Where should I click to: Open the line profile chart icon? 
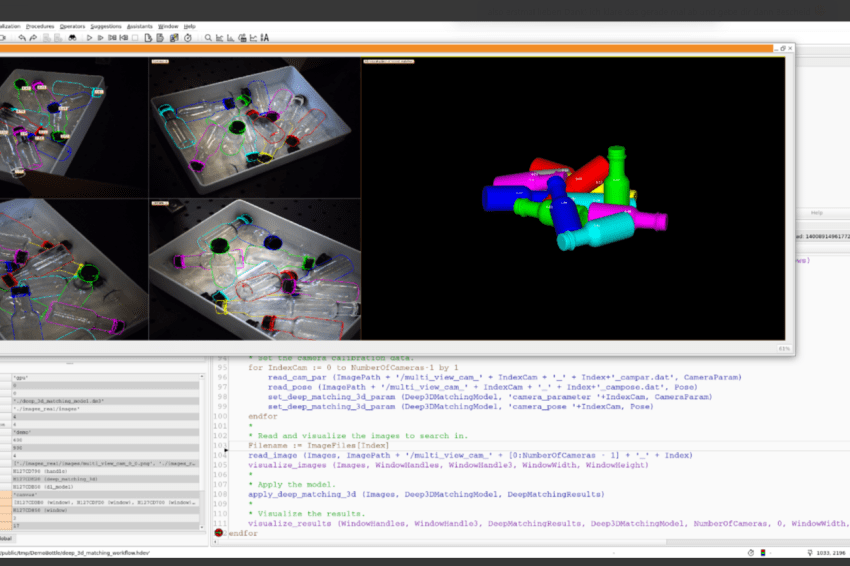[x=253, y=38]
